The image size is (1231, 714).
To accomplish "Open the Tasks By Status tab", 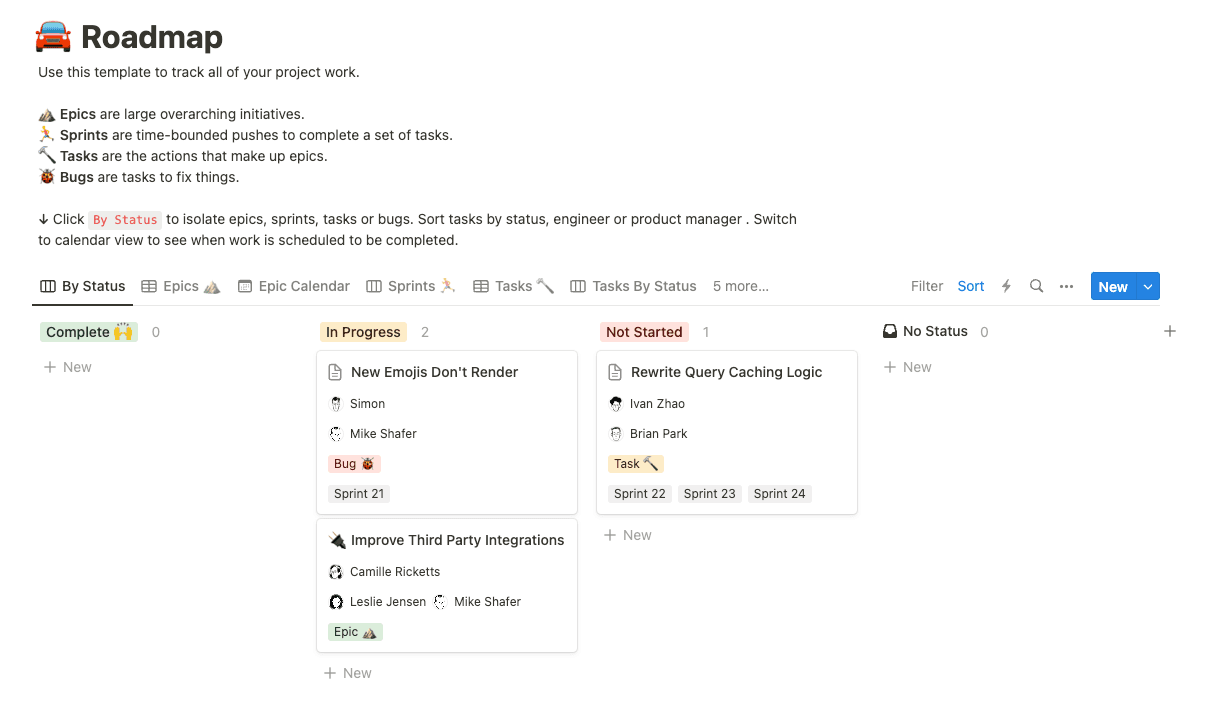I will click(x=633, y=286).
